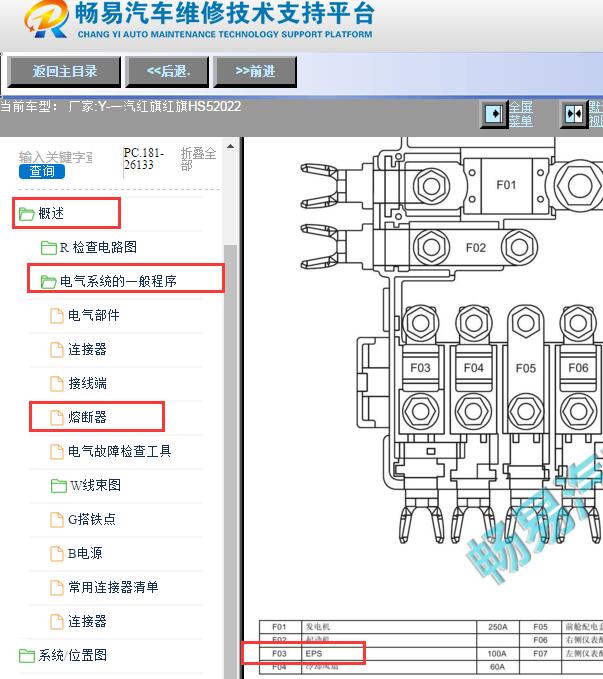
Task: Click the default view split icon
Action: [573, 114]
